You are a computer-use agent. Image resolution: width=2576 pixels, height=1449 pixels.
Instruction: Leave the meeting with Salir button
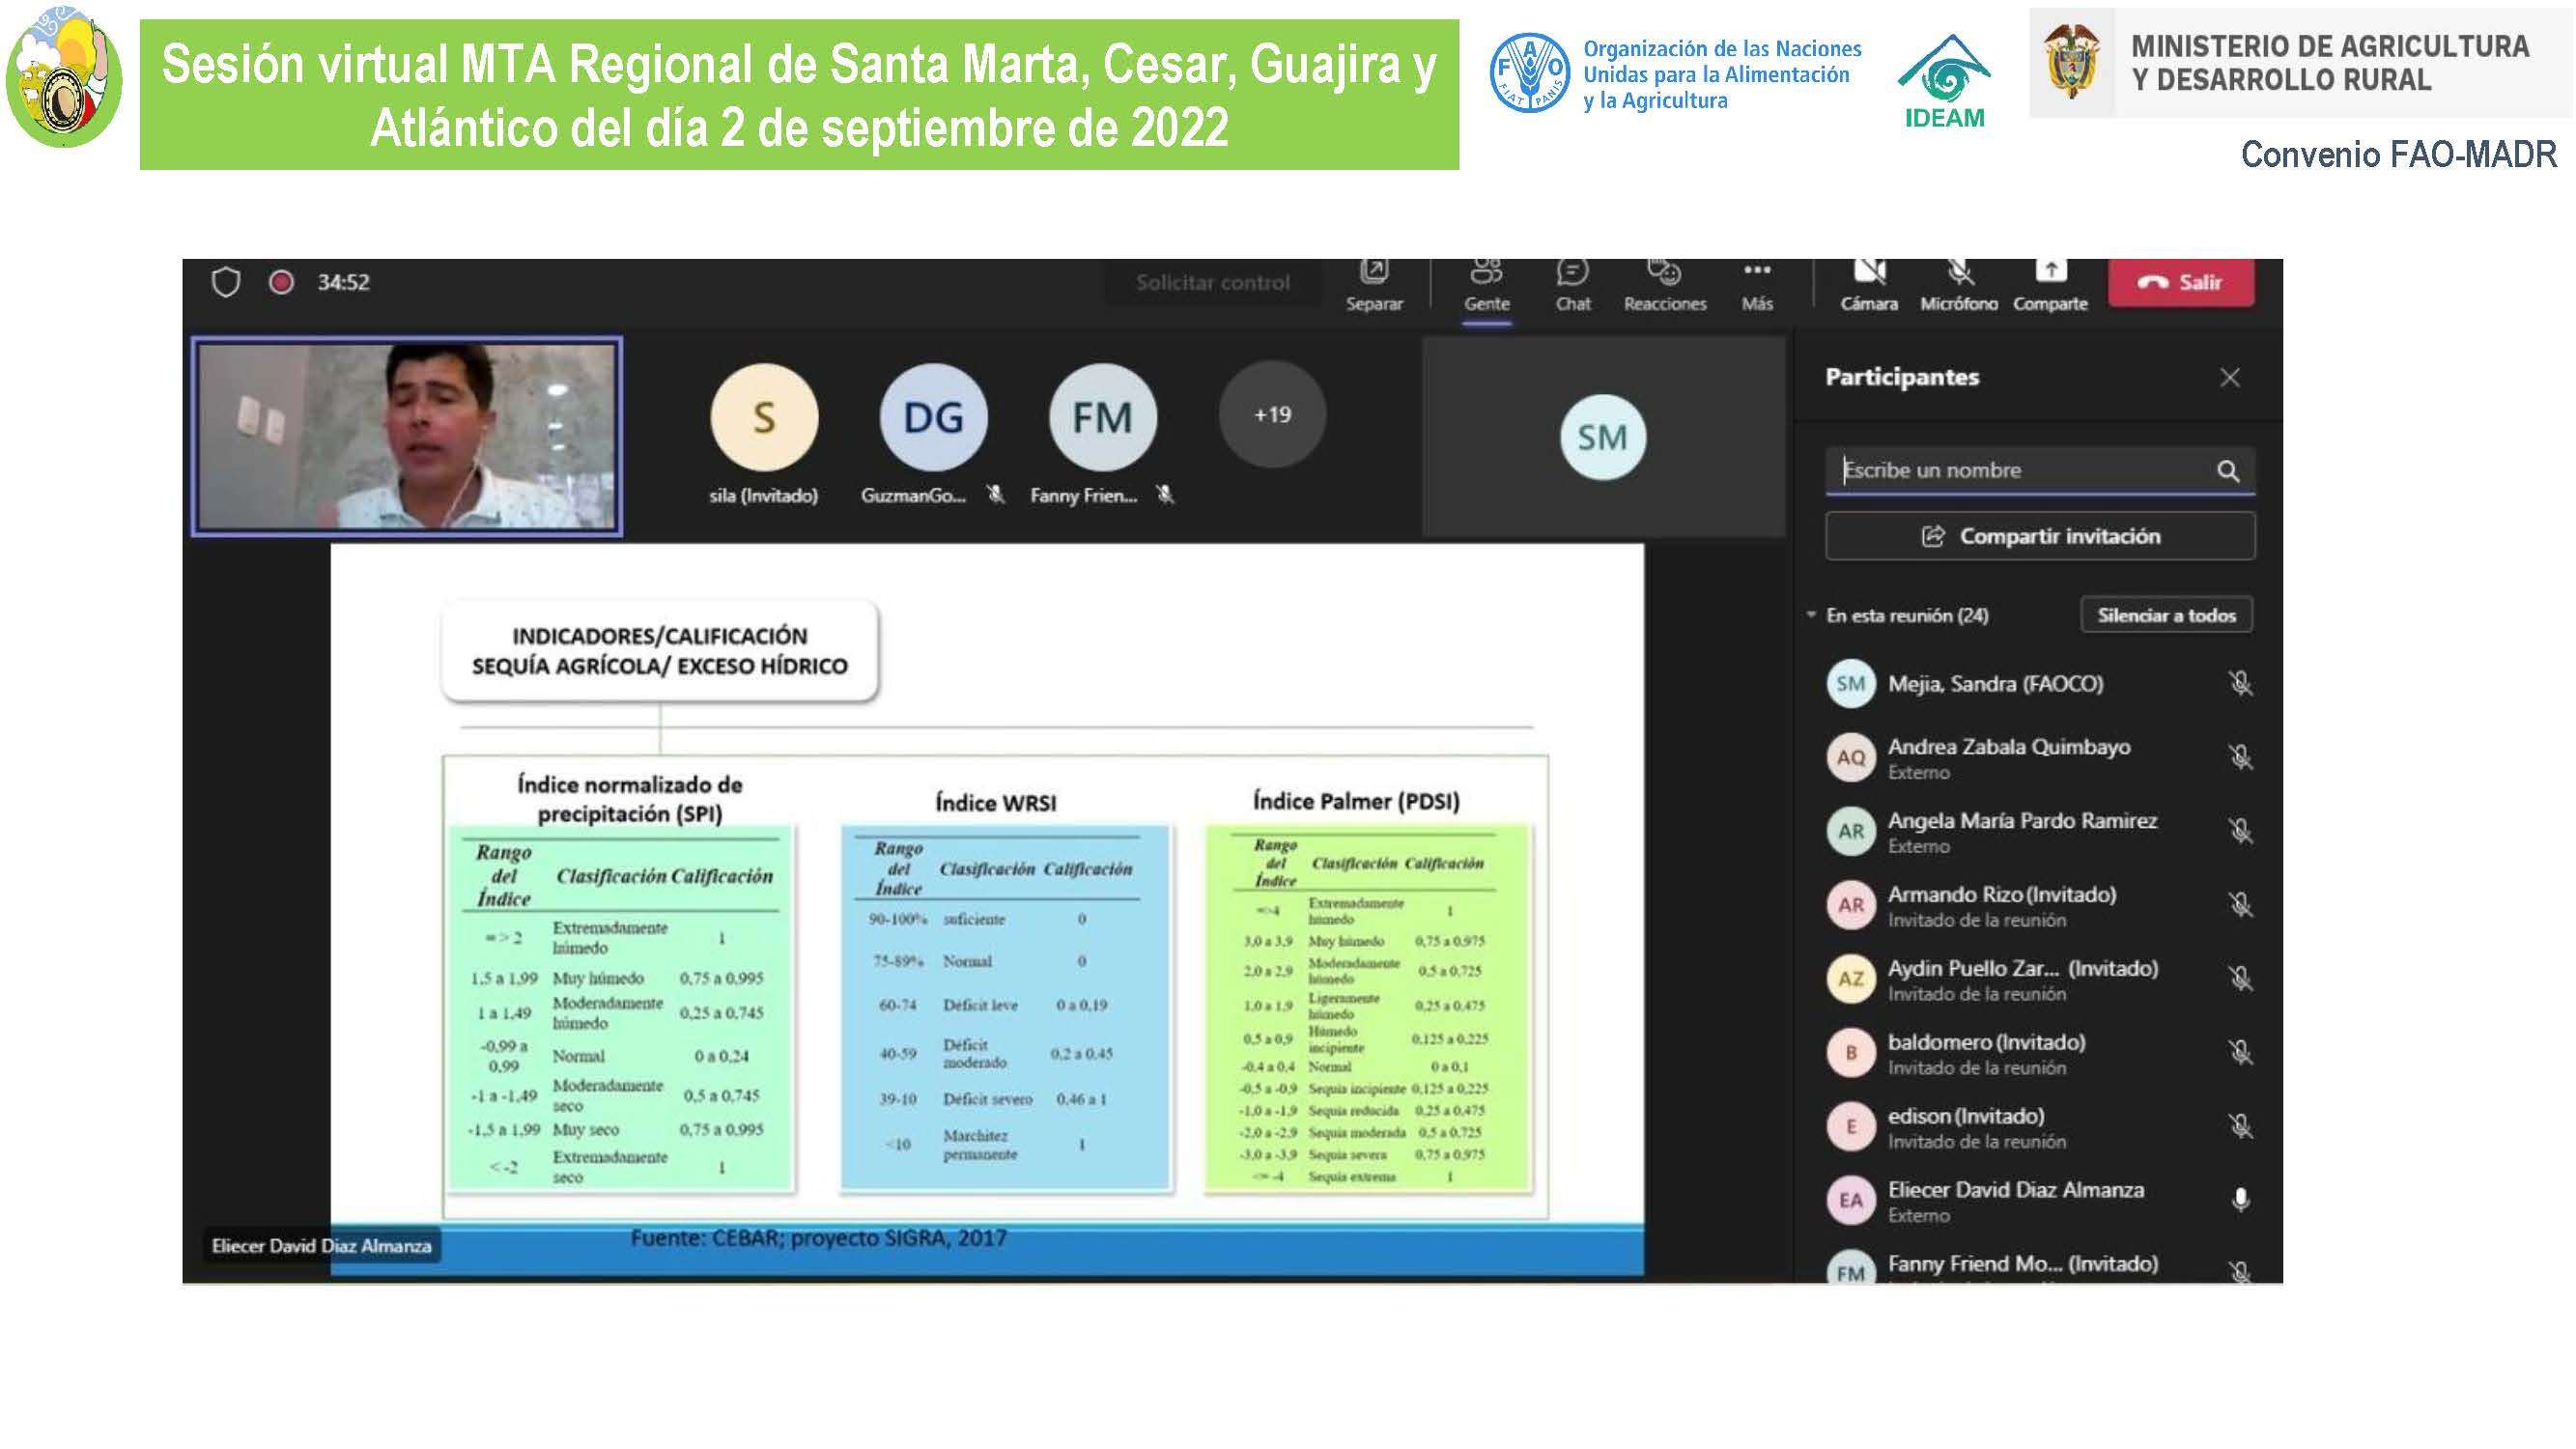click(x=2181, y=283)
